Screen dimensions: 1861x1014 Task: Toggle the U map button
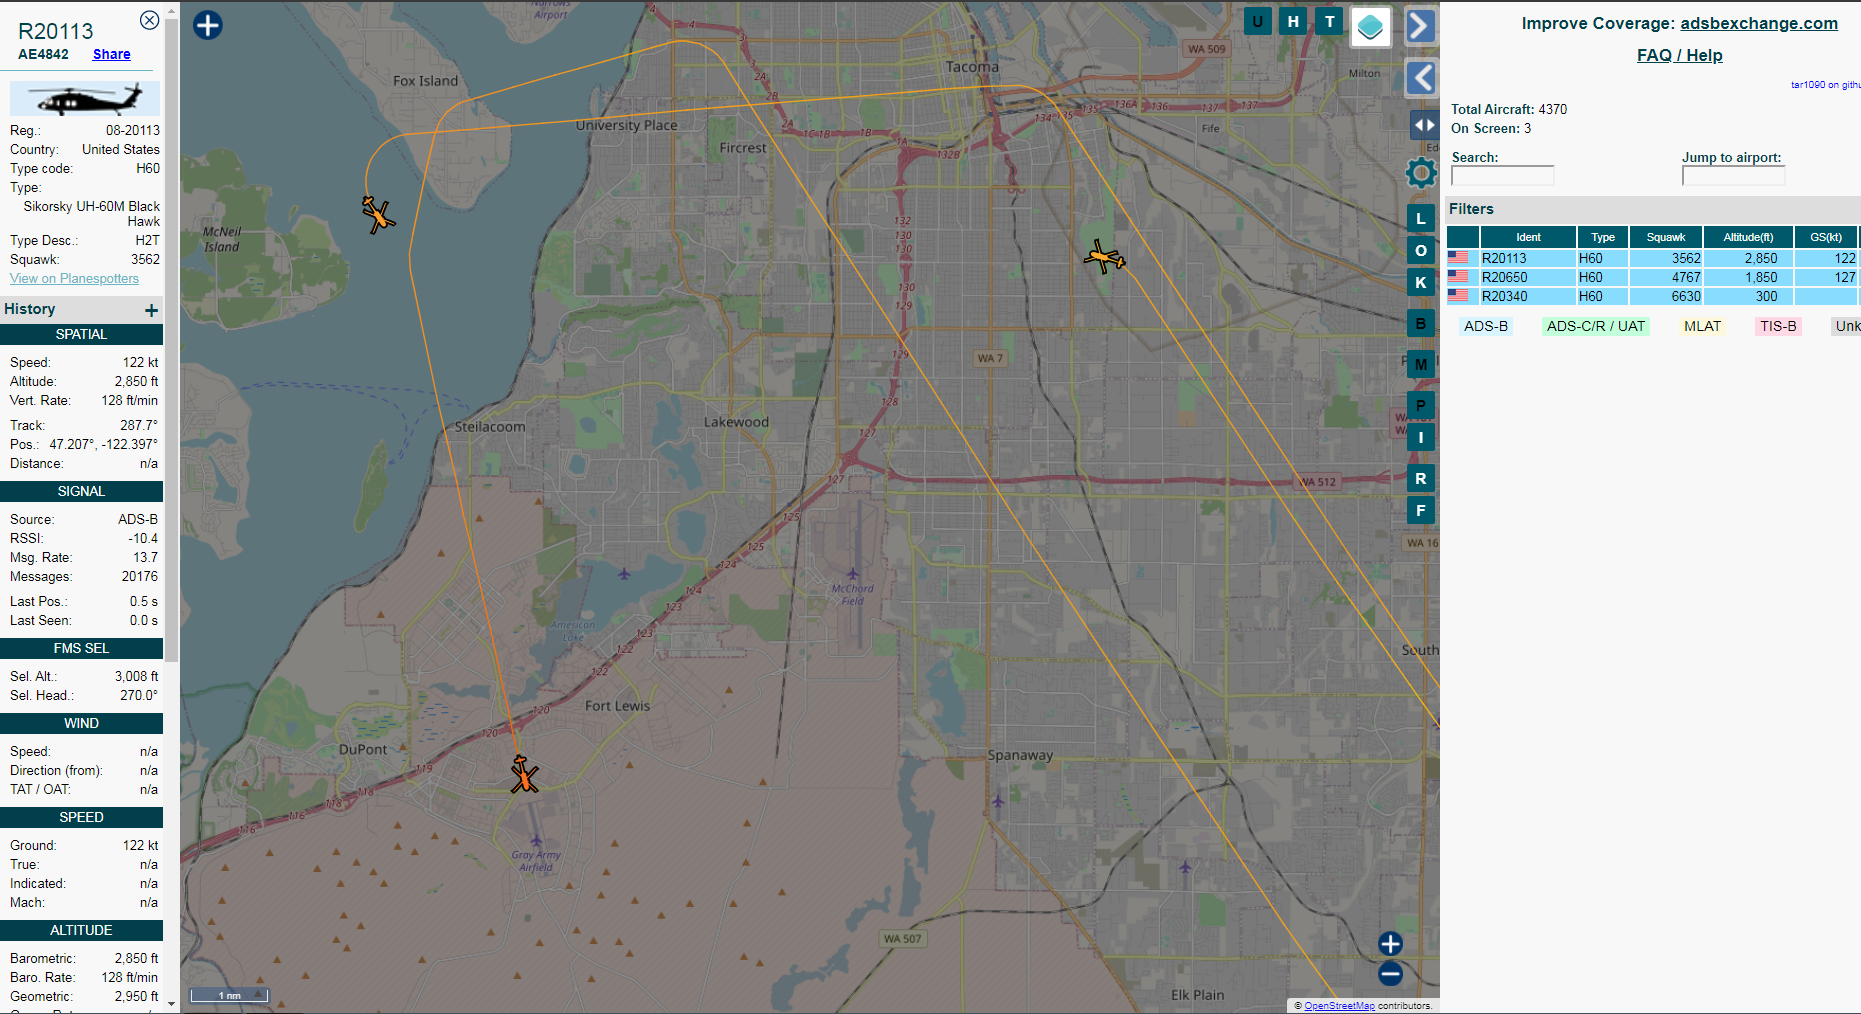(1257, 21)
